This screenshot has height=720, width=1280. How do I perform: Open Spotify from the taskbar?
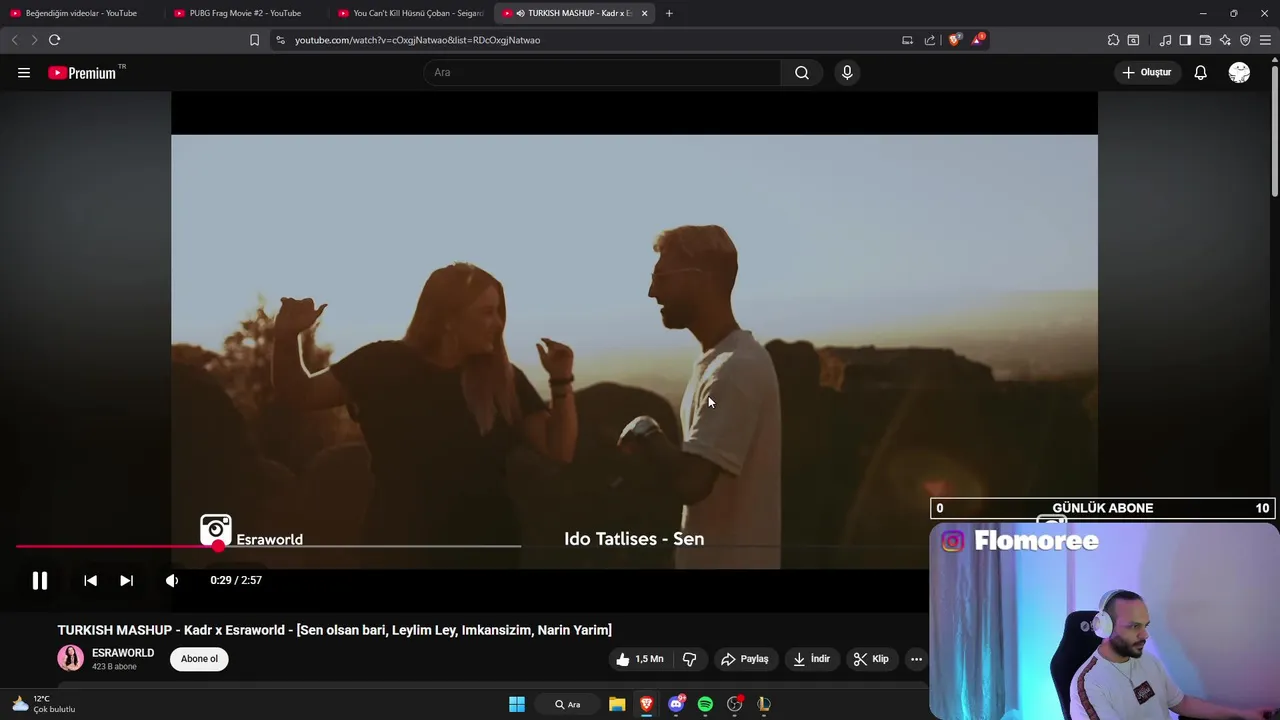pos(705,705)
